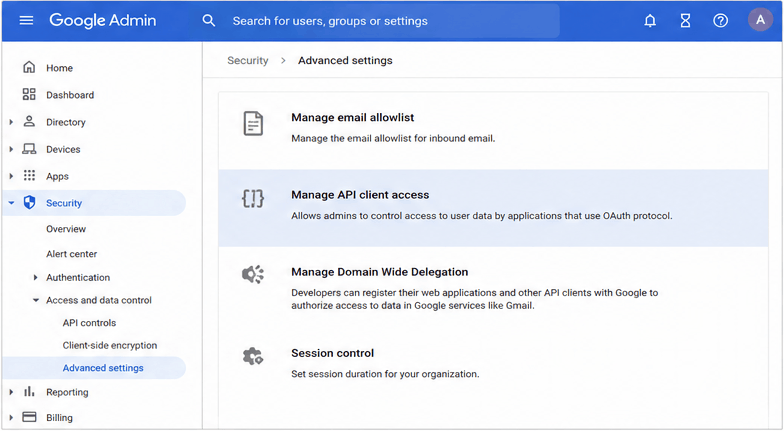Select Overview under Security
Image resolution: width=784 pixels, height=431 pixels.
(x=66, y=228)
